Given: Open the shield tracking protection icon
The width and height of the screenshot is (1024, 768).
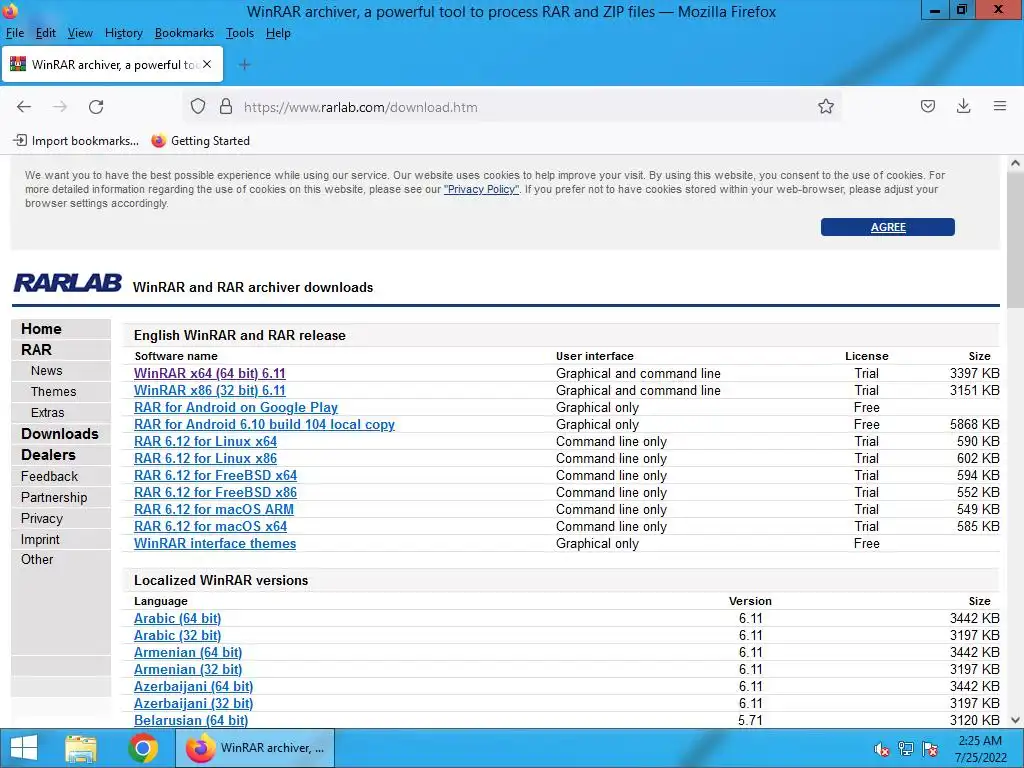Looking at the screenshot, I should pyautogui.click(x=198, y=106).
